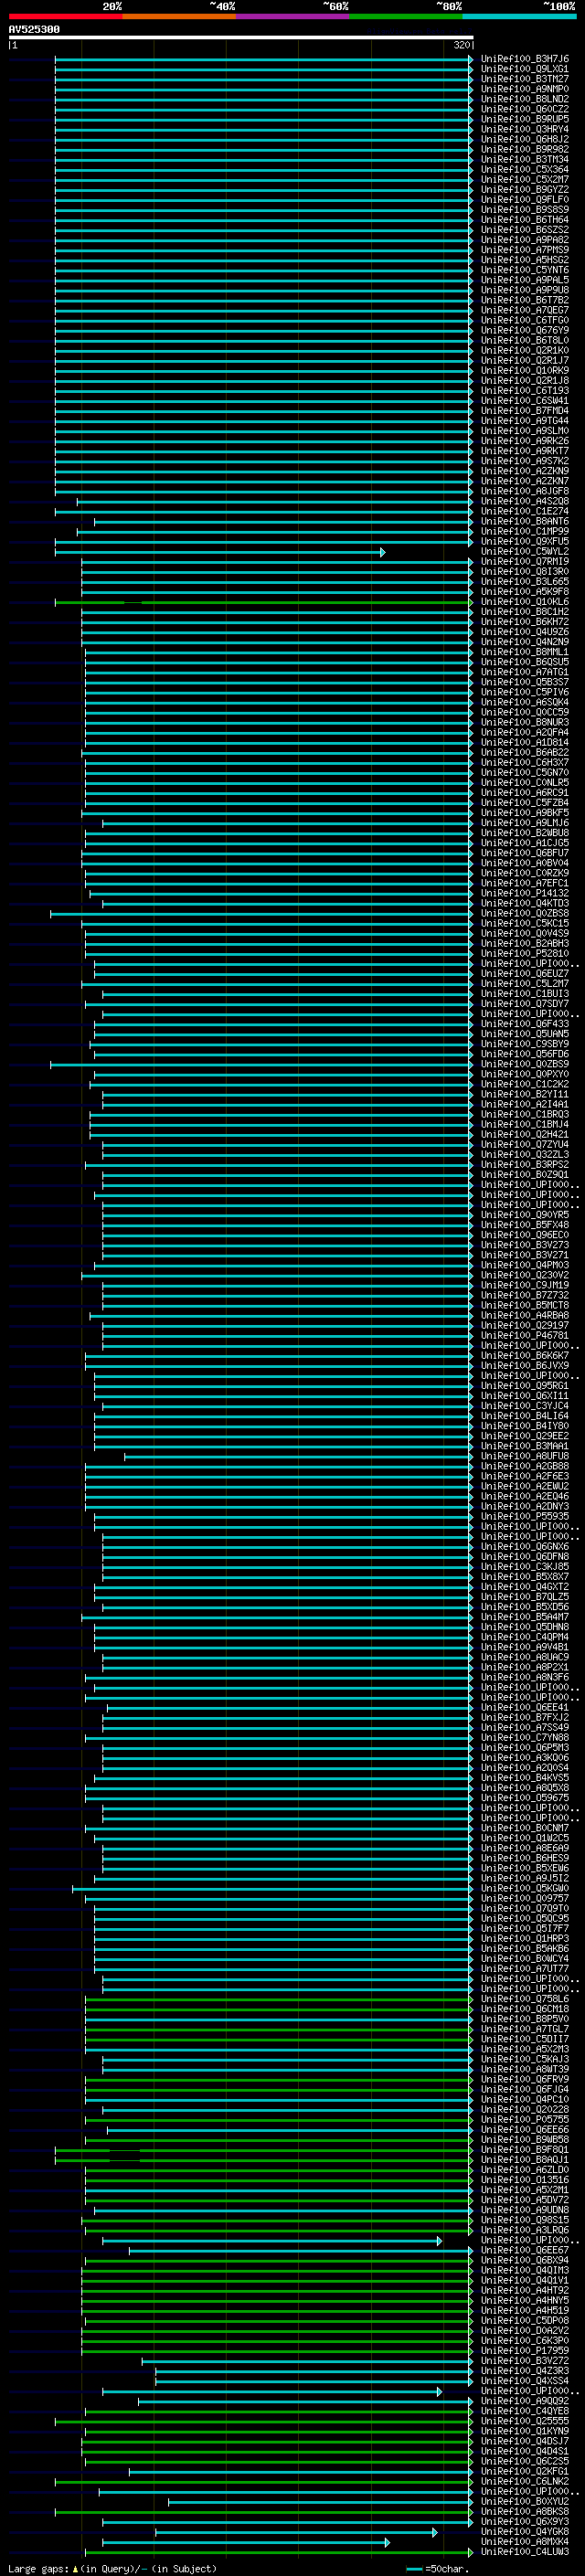Select the UniRef100_Q98S15 entry

[x=525, y=2221]
